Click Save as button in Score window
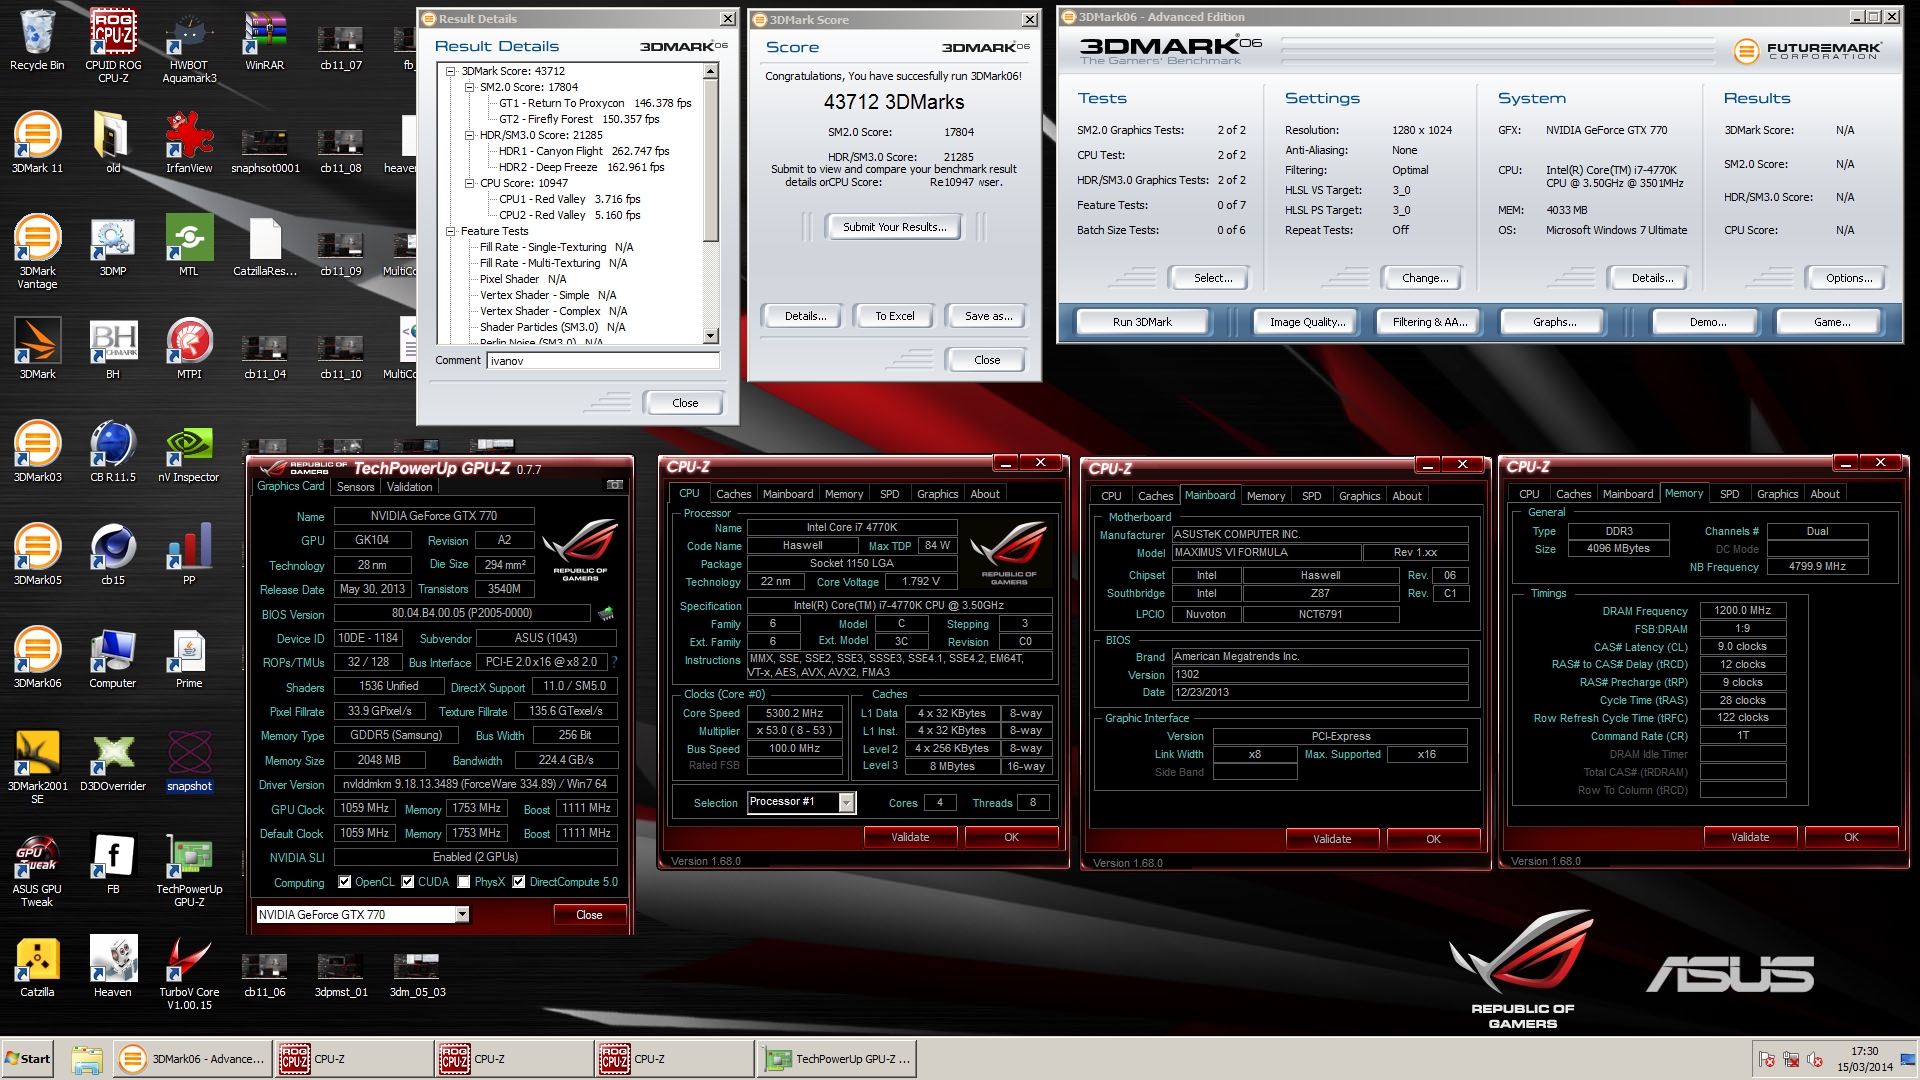Viewport: 1920px width, 1080px height. tap(988, 316)
